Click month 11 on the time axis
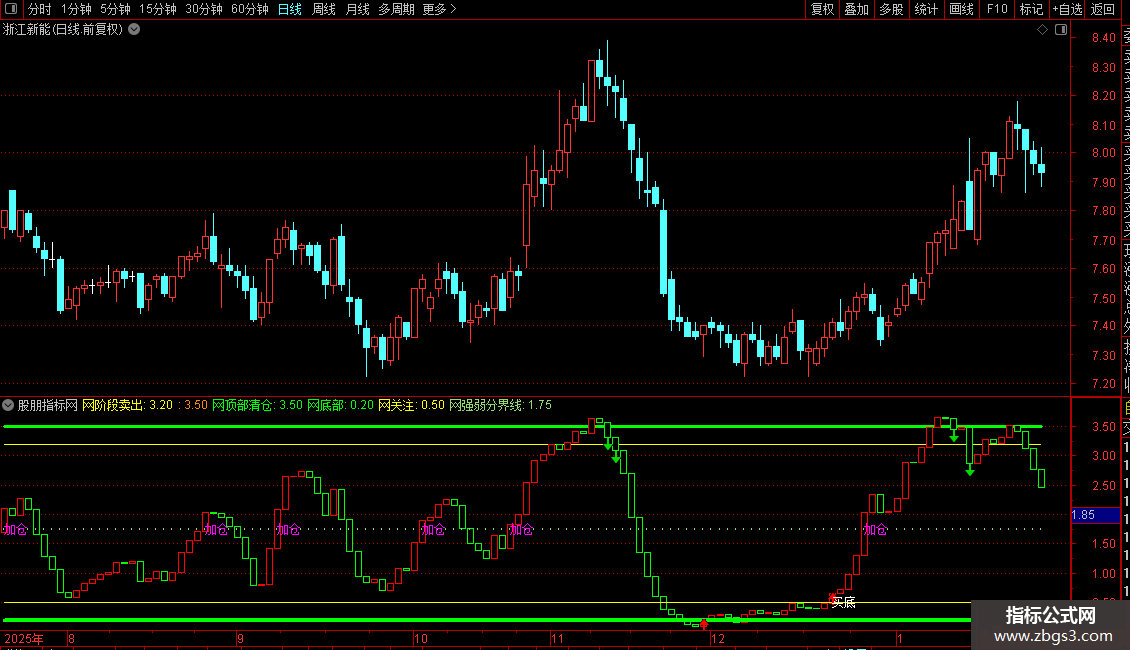Image resolution: width=1130 pixels, height=650 pixels. (557, 638)
